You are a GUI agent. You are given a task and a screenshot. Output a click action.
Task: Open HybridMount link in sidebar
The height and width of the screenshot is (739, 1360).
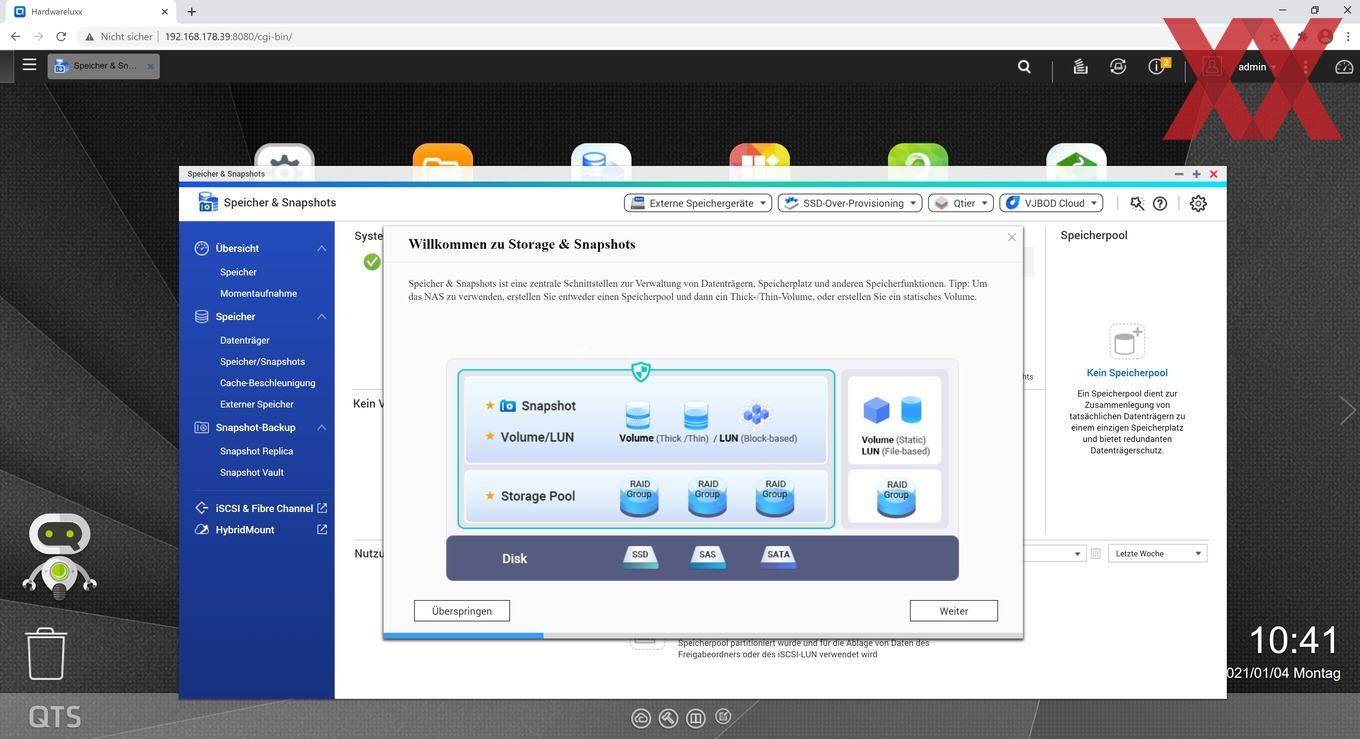click(245, 529)
